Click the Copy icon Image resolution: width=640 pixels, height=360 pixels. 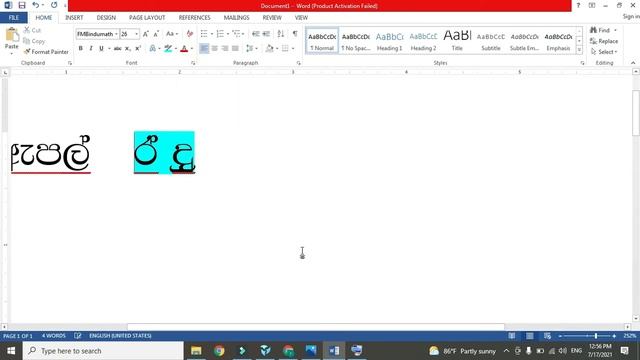pos(27,41)
